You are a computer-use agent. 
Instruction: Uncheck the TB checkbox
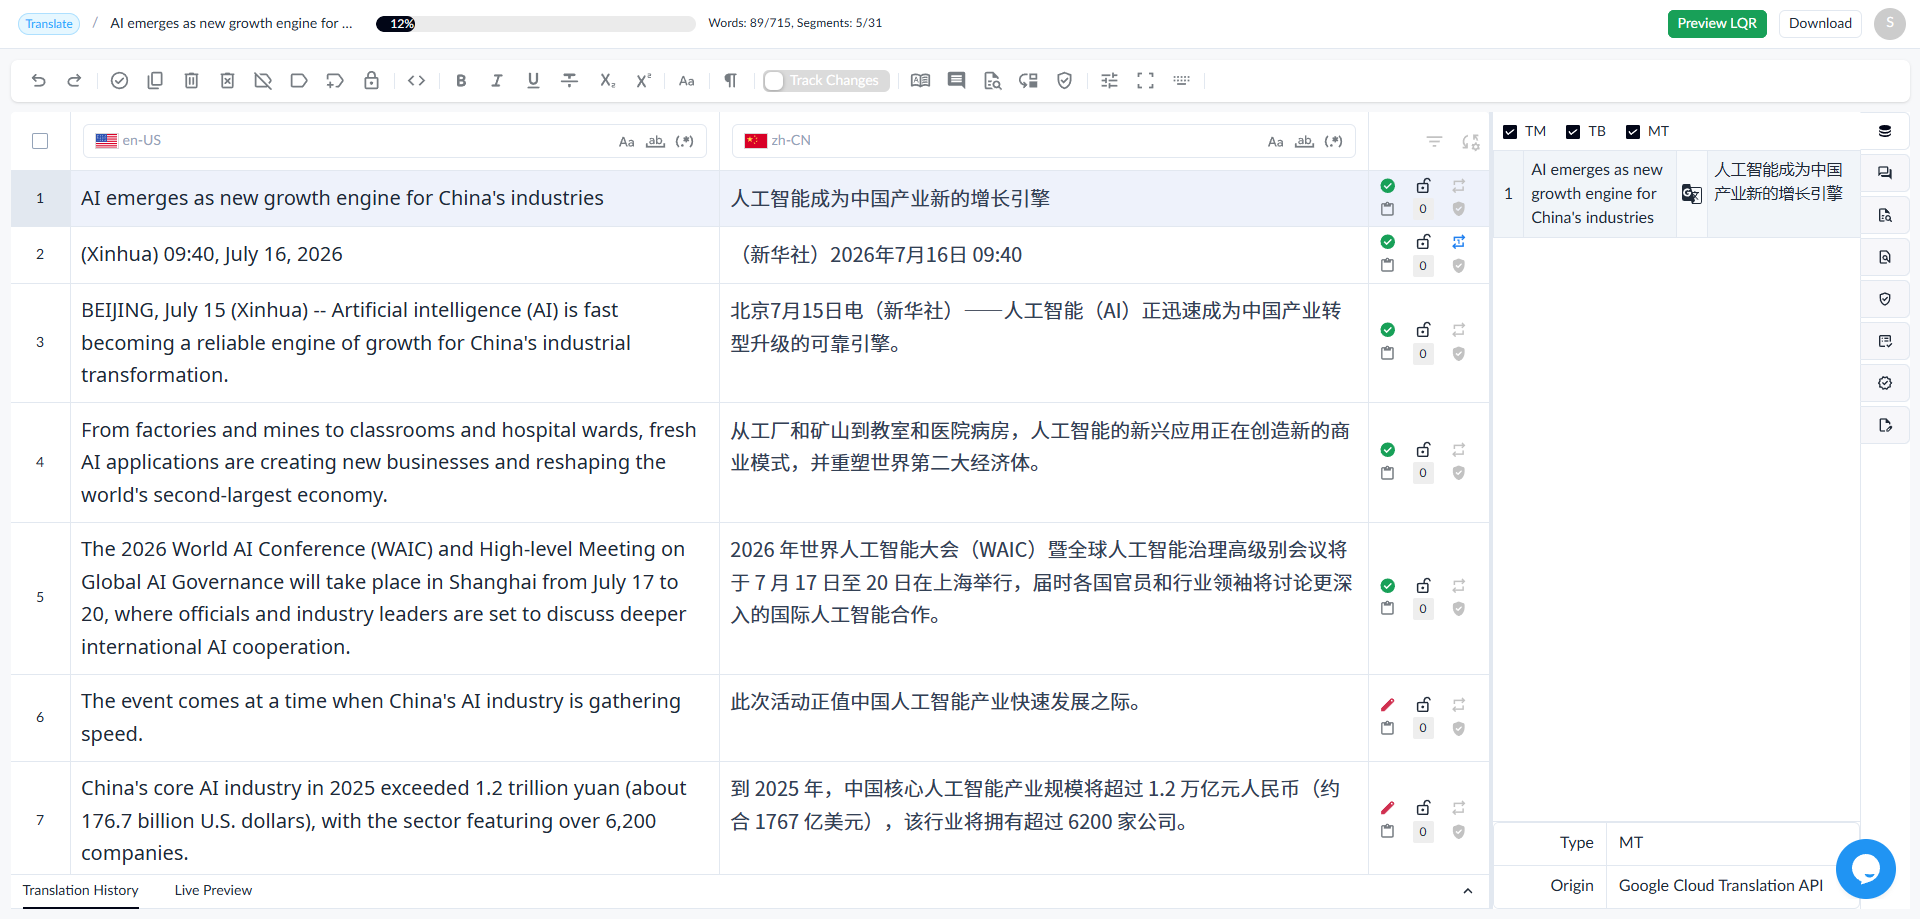click(1573, 132)
